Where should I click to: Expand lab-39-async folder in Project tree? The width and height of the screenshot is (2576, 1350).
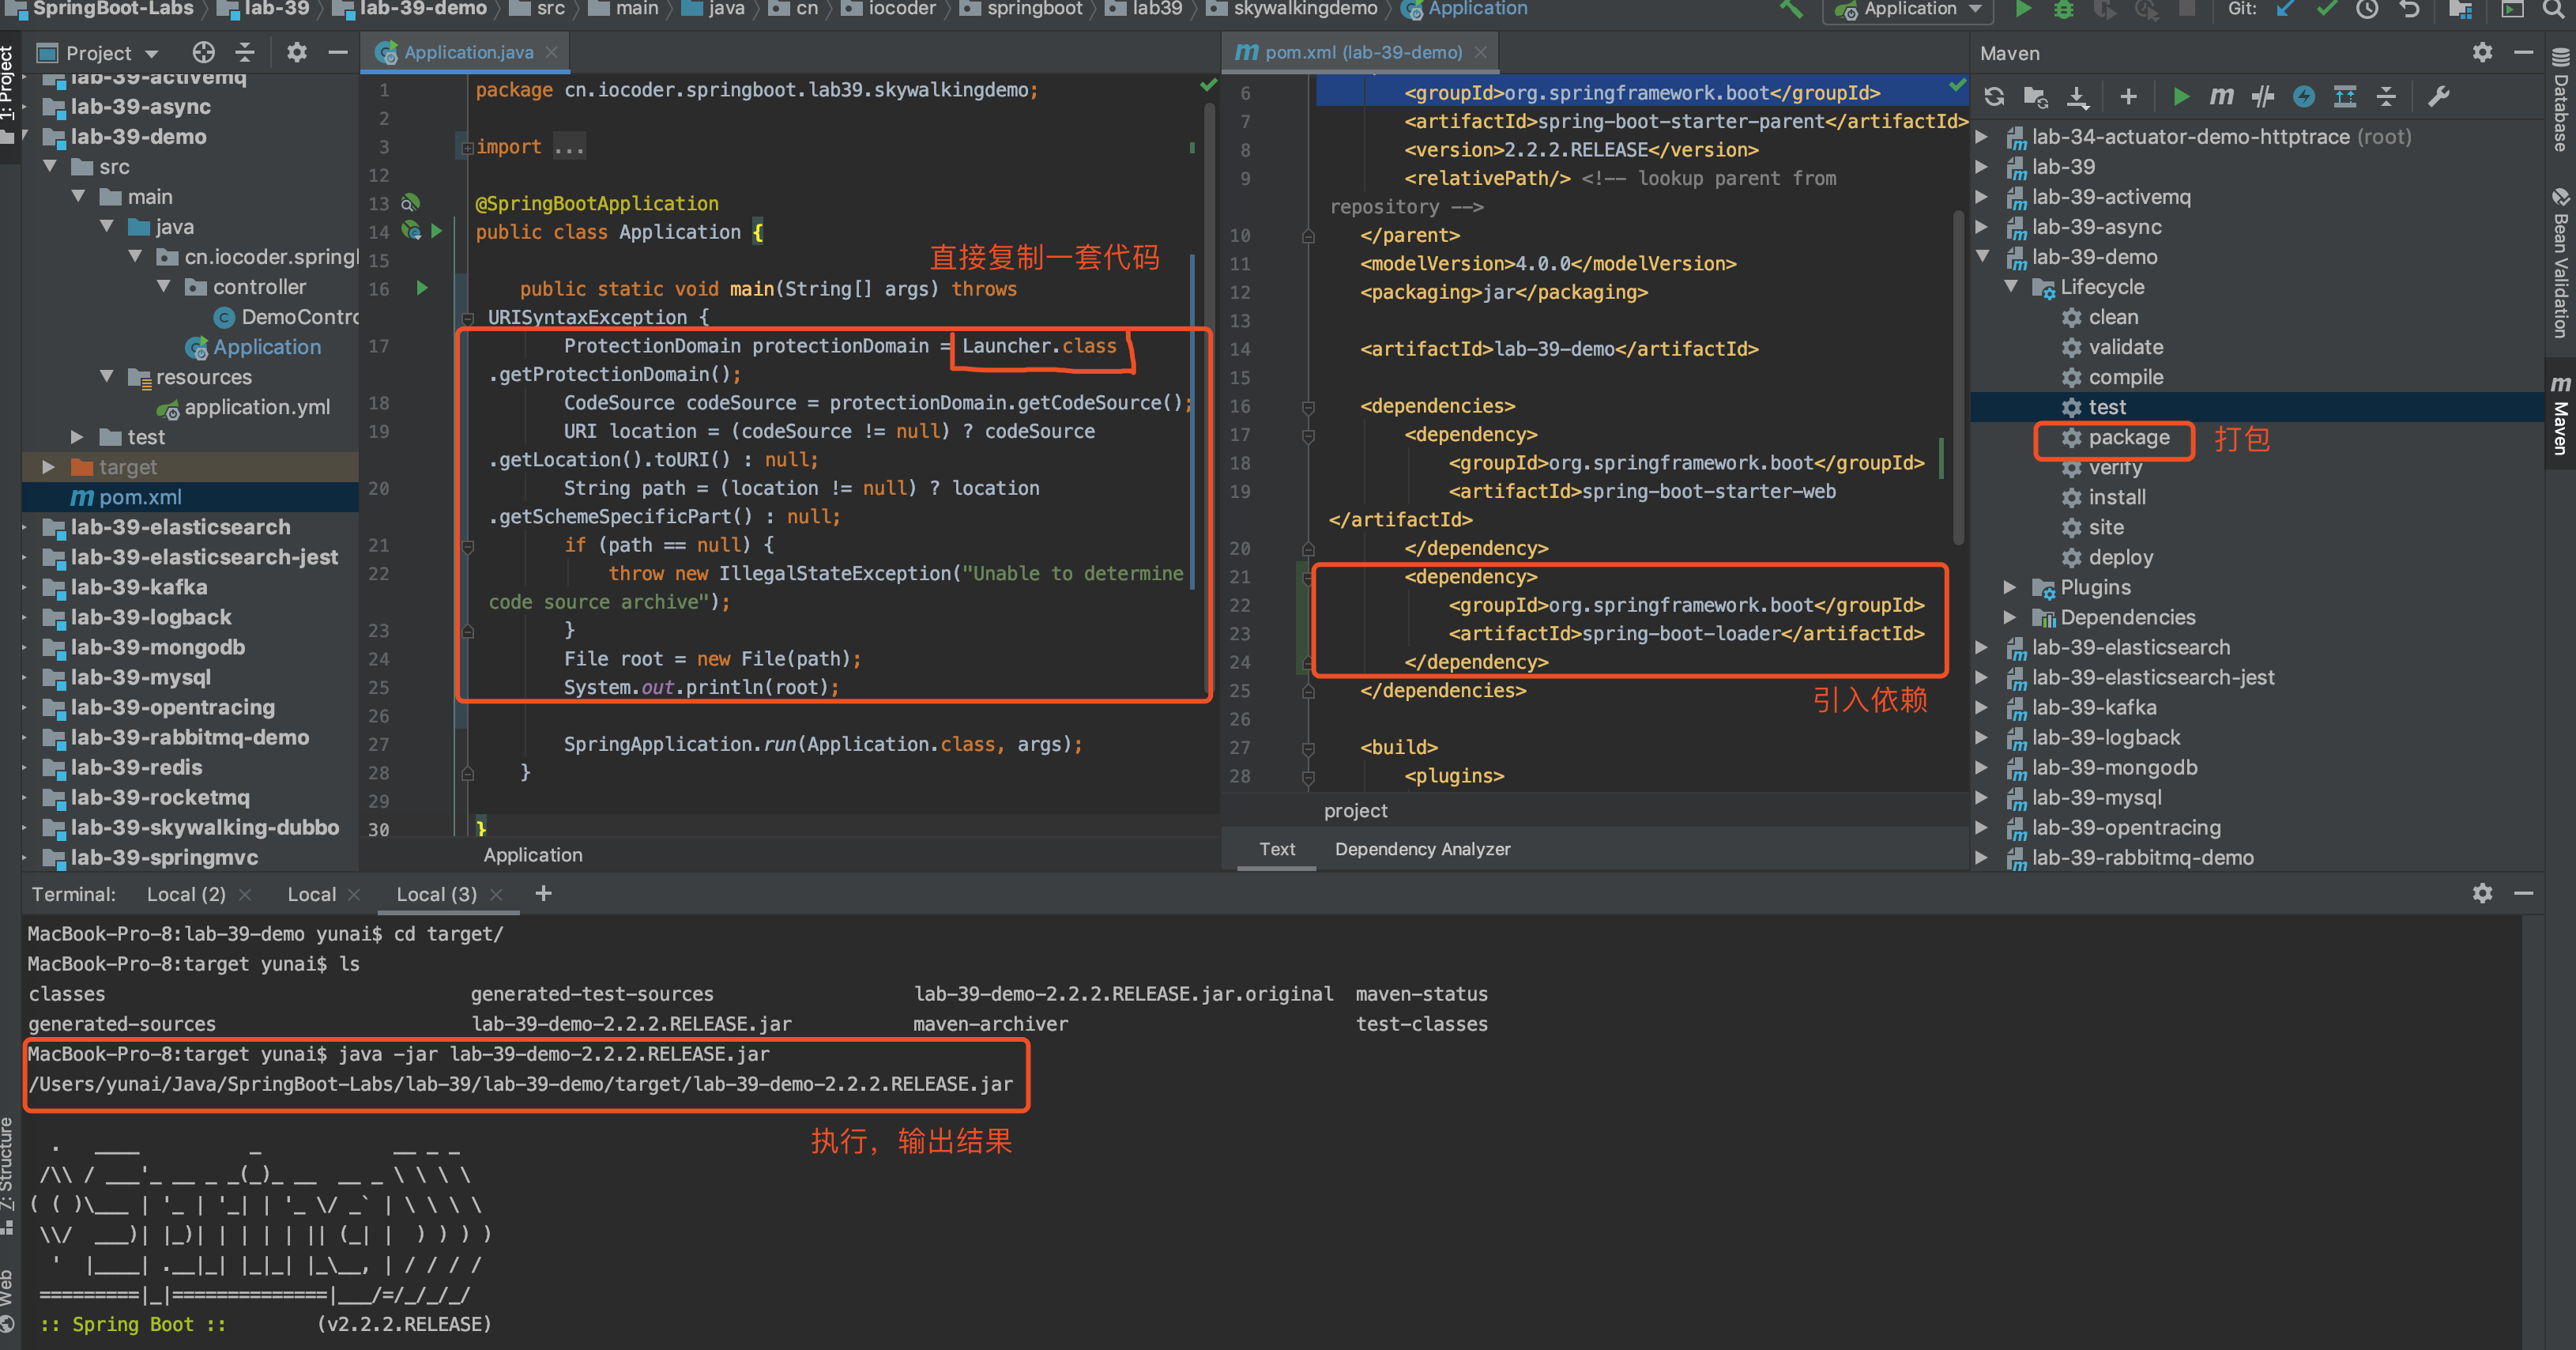coord(25,106)
